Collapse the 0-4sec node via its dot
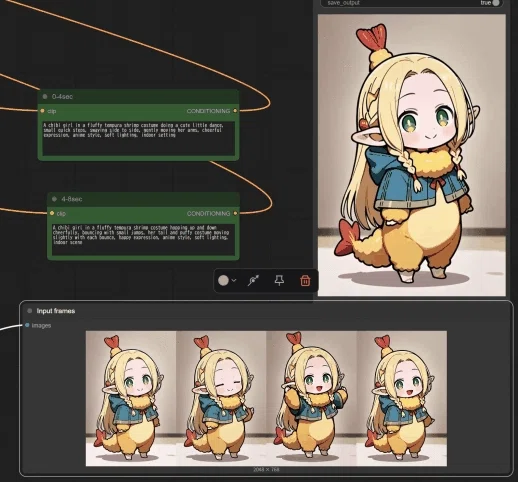The height and width of the screenshot is (482, 518). pyautogui.click(x=45, y=97)
